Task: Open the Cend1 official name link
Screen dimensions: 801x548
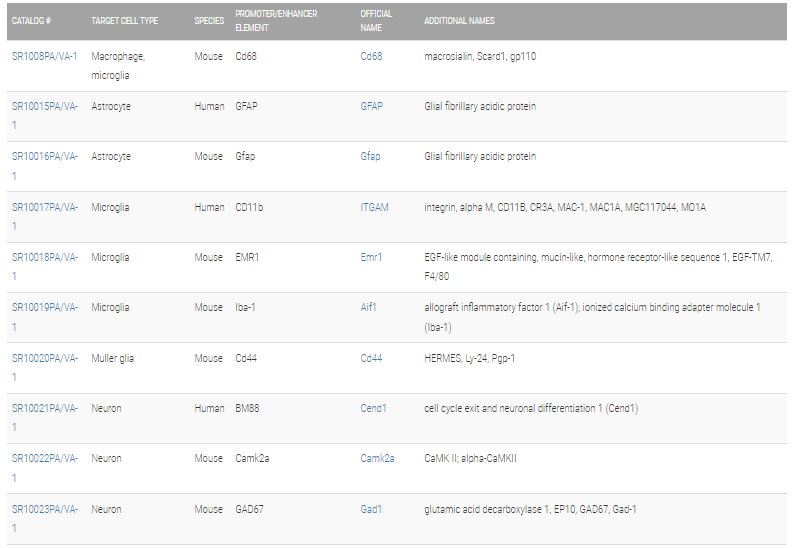Action: pyautogui.click(x=373, y=408)
